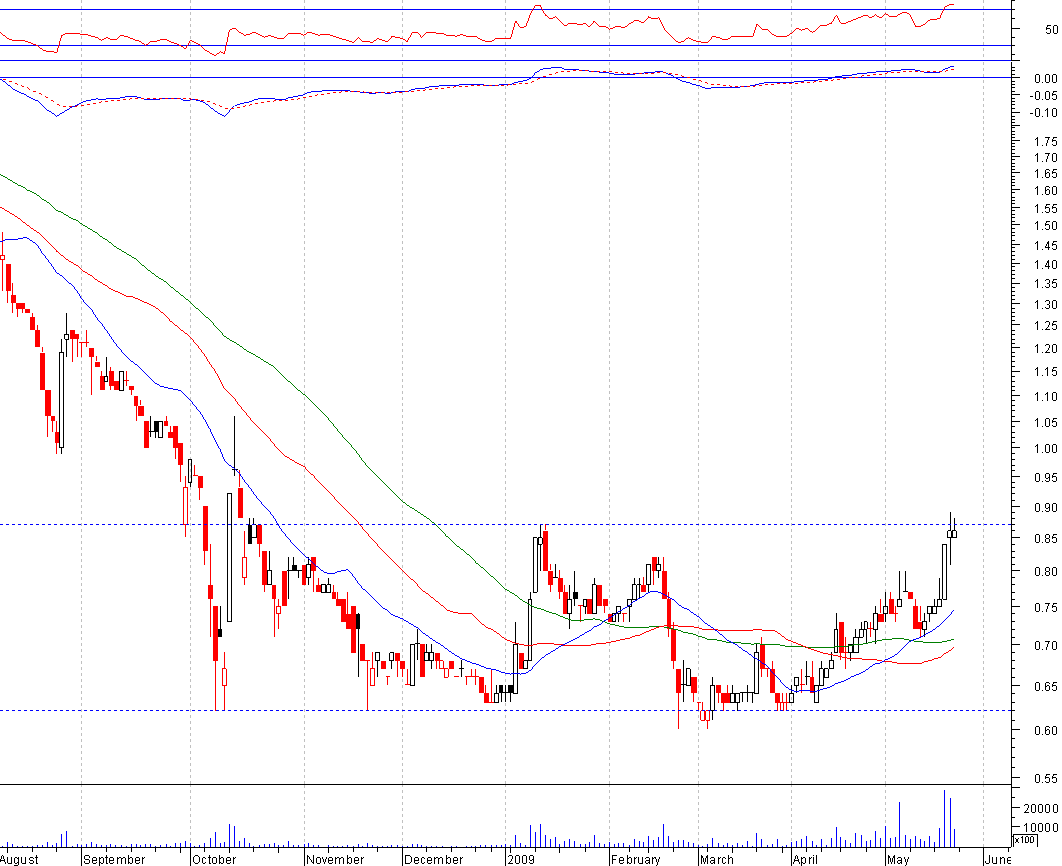Select the 1.70 price axis label

[x=1046, y=158]
